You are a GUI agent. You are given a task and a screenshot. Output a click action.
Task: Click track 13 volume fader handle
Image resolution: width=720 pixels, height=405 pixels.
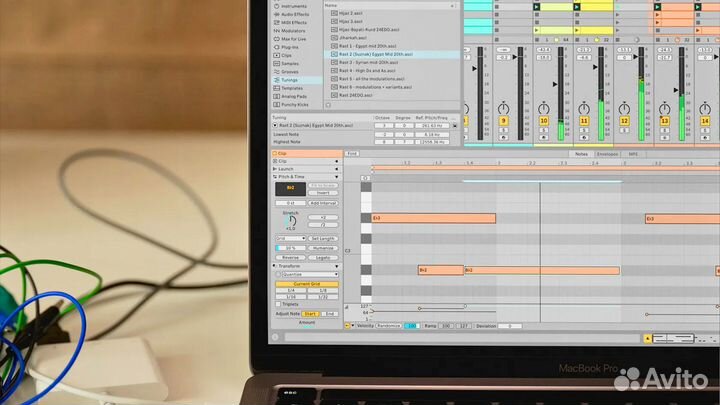tap(676, 90)
